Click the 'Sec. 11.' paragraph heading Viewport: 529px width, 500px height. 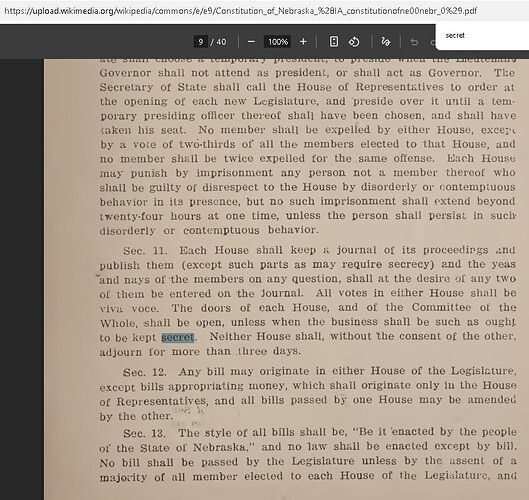[145, 251]
